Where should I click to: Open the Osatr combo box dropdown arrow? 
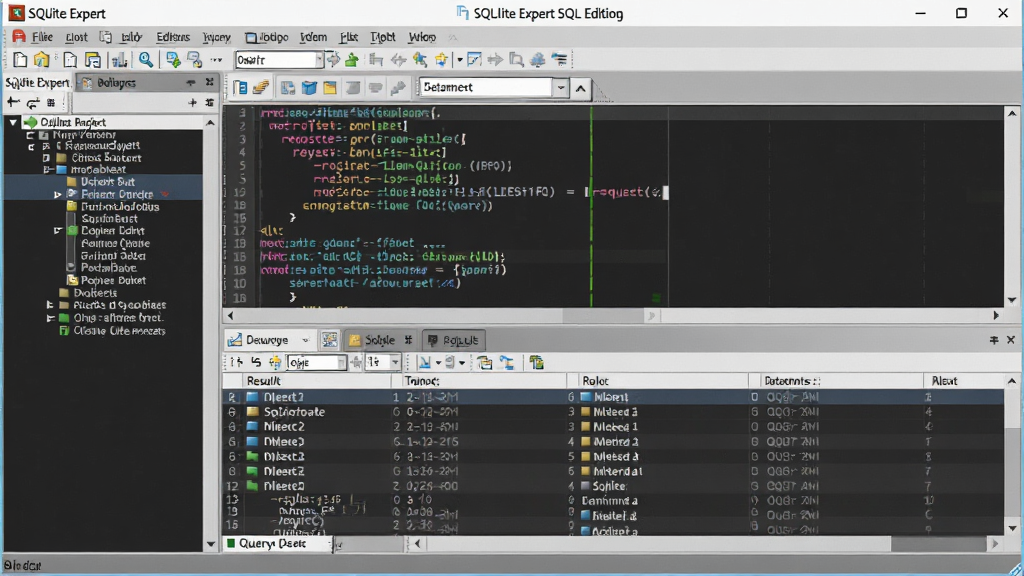(319, 60)
